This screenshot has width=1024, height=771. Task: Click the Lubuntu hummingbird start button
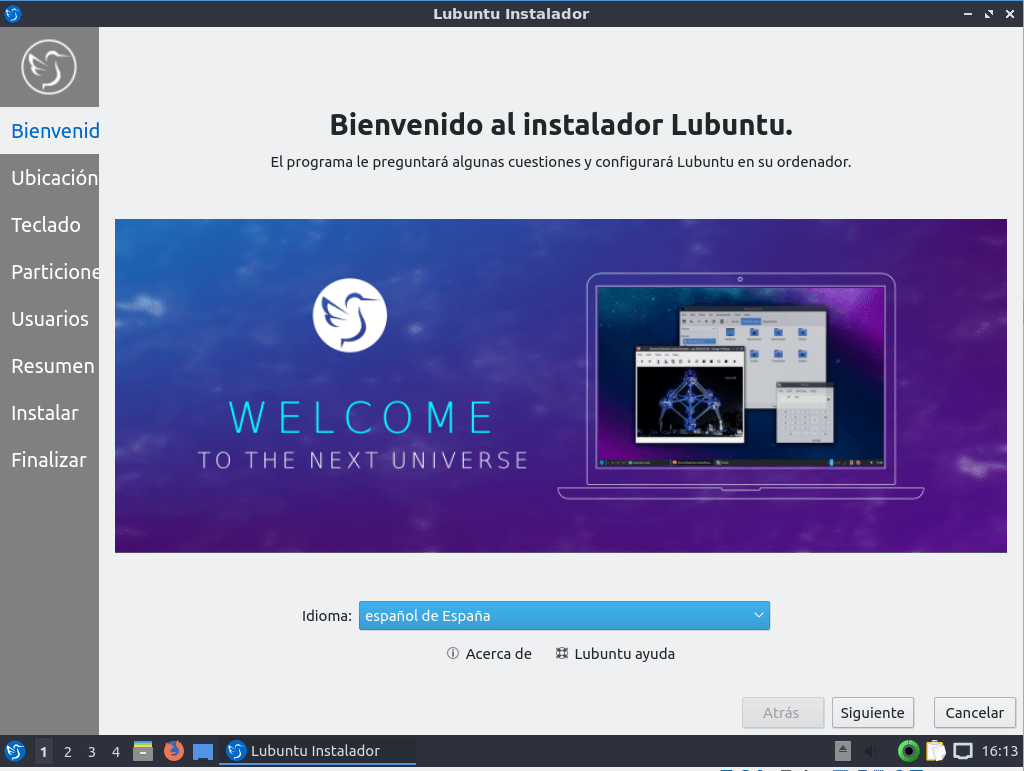coord(14,750)
